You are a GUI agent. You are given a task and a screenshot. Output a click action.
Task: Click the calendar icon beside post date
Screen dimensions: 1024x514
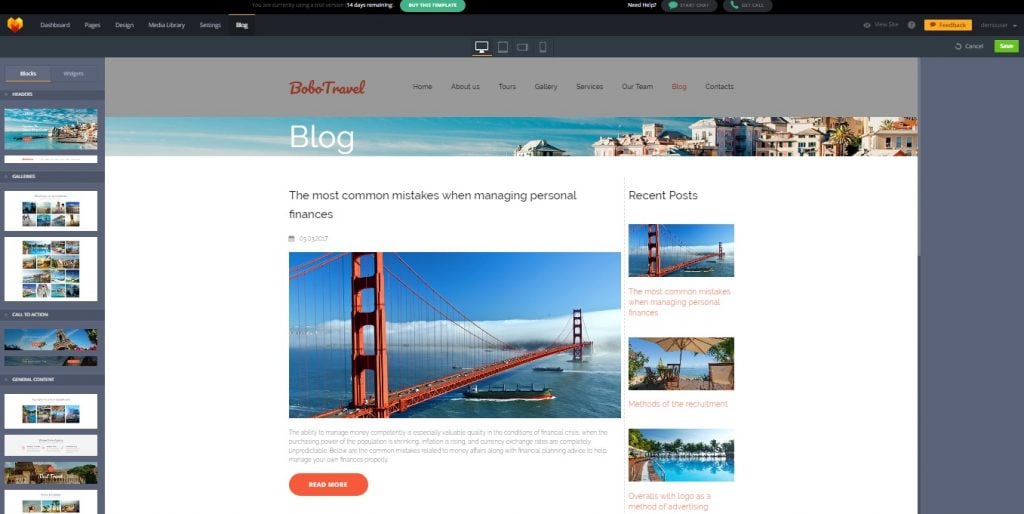pyautogui.click(x=292, y=239)
